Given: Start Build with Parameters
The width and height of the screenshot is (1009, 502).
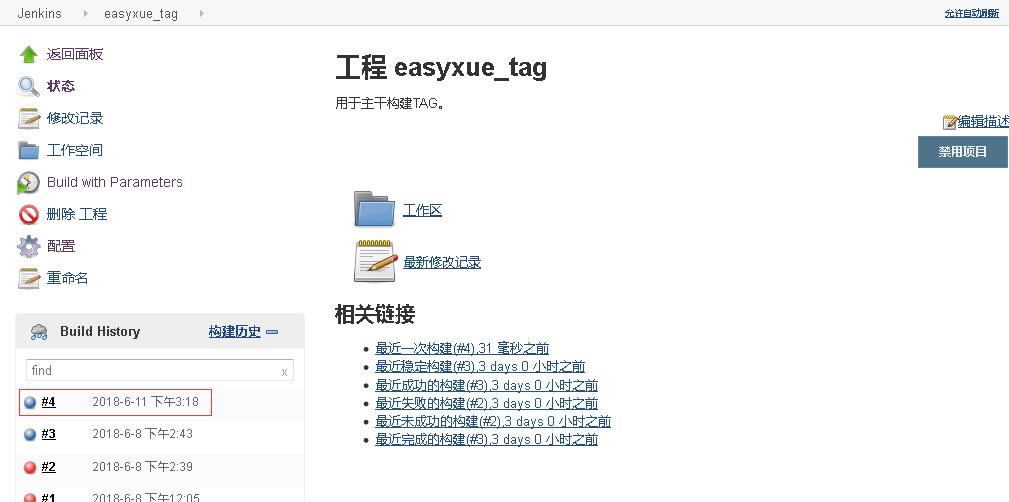Looking at the screenshot, I should (115, 182).
